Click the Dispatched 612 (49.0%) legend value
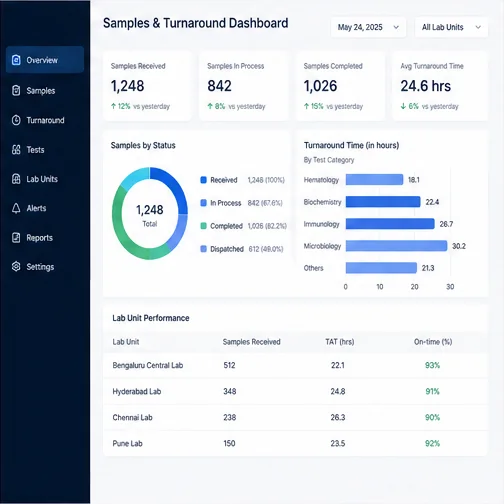The width and height of the screenshot is (504, 504). pos(266,249)
